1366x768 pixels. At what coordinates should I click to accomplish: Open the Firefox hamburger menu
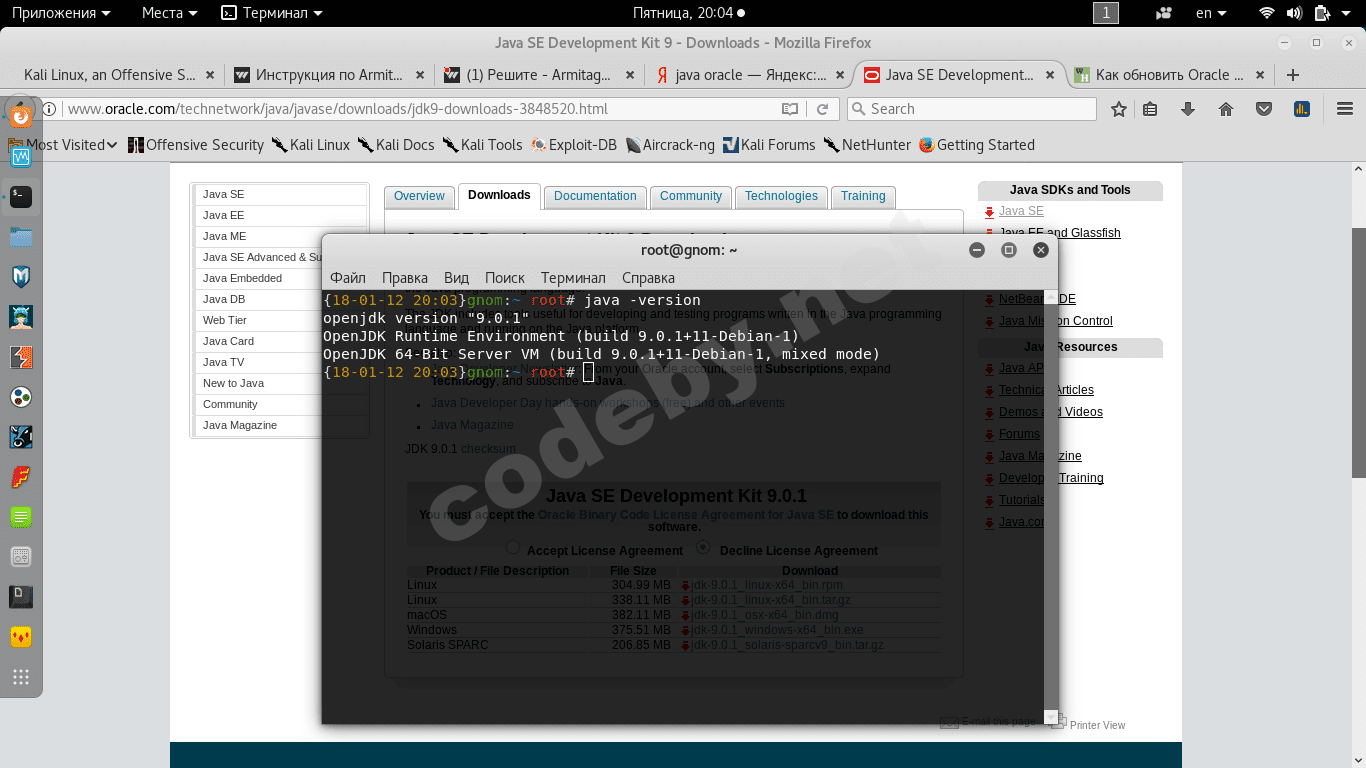pyautogui.click(x=1344, y=109)
